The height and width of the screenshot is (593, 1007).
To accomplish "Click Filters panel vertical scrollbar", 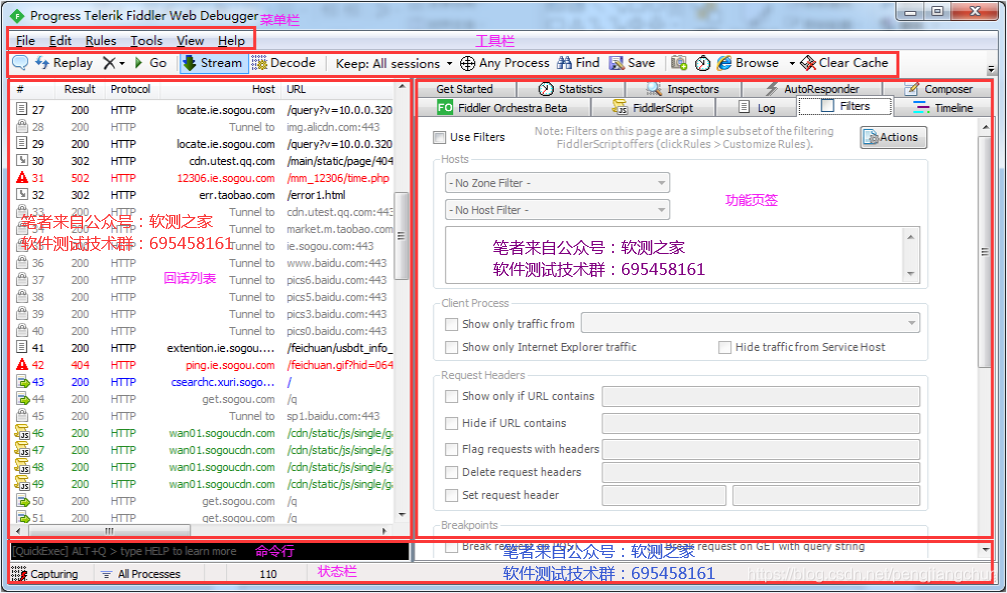I will click(x=985, y=252).
